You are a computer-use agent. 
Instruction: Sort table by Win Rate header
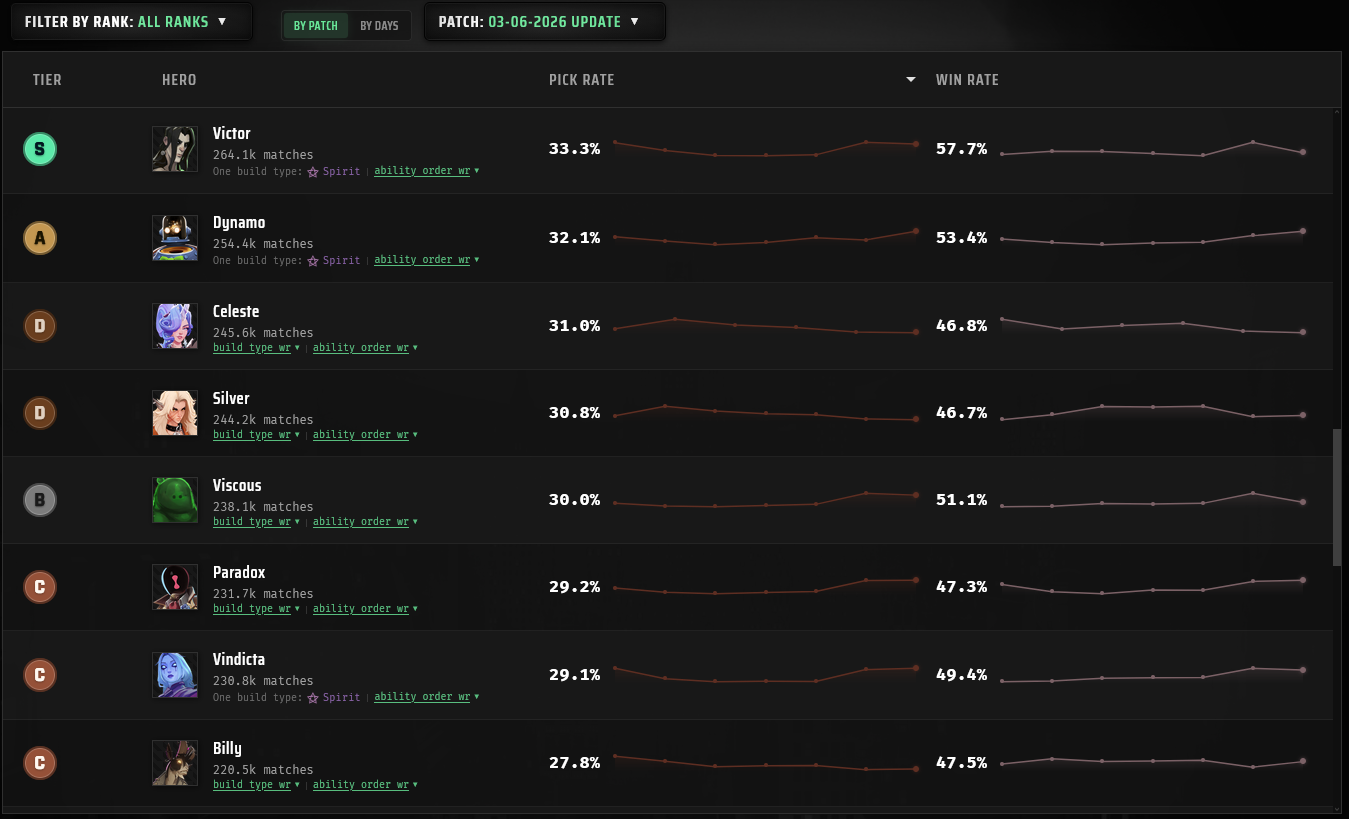(x=967, y=80)
